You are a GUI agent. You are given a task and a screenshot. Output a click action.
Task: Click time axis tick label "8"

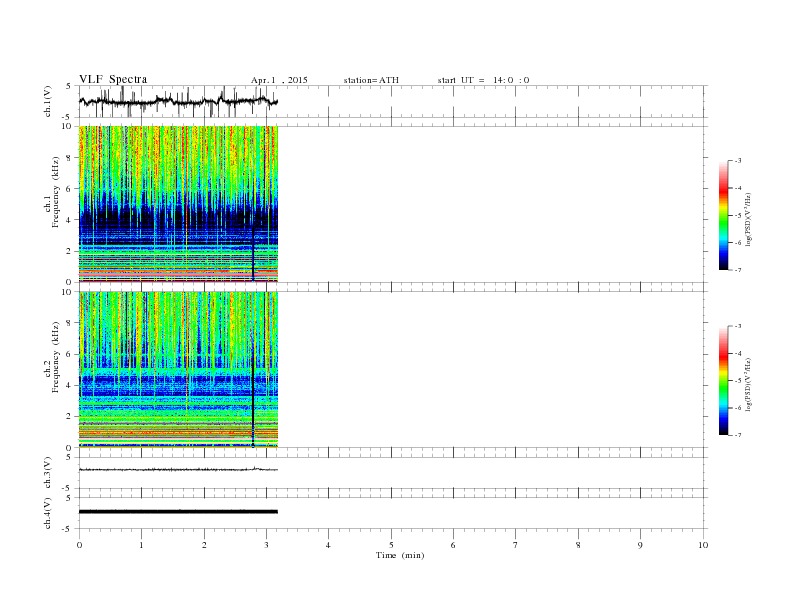(578, 545)
